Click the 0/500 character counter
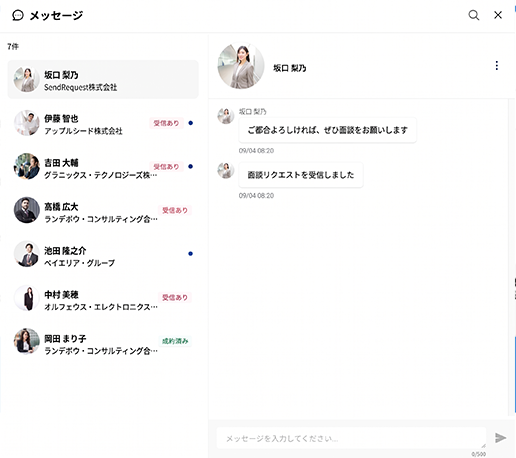Screen dimensions: 516x458 point(479,454)
